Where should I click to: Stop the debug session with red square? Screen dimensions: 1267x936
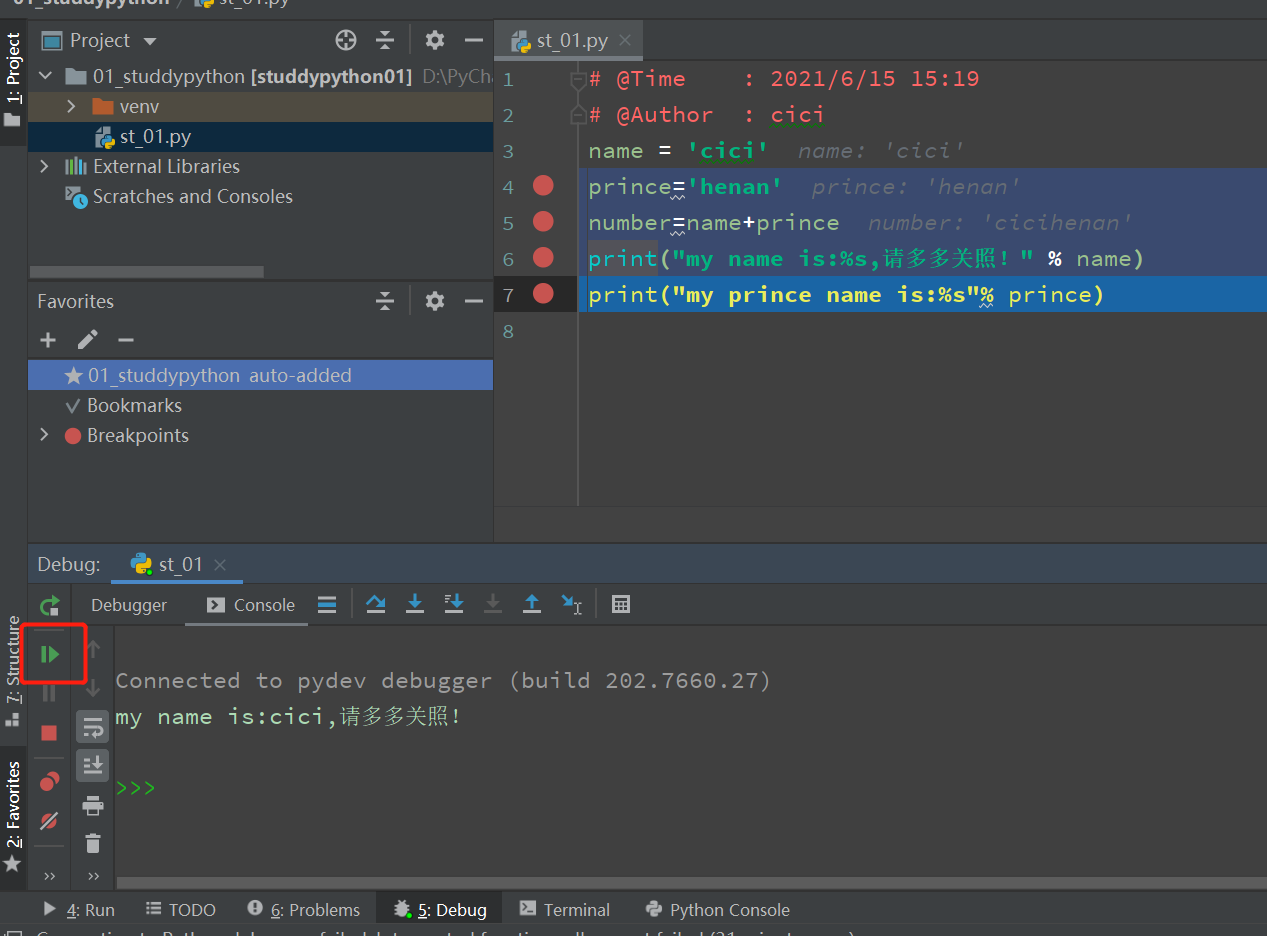pyautogui.click(x=49, y=733)
